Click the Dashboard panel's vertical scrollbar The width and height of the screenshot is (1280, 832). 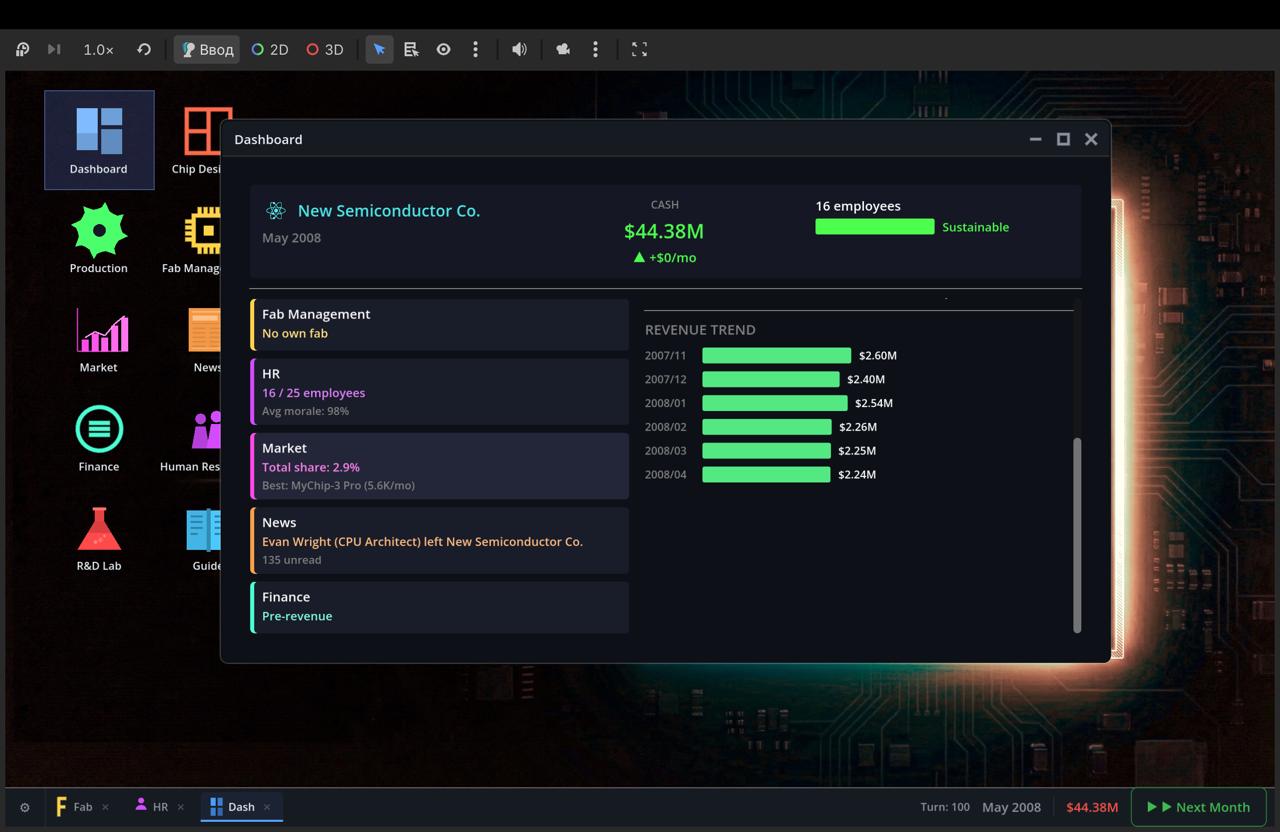coord(1077,535)
